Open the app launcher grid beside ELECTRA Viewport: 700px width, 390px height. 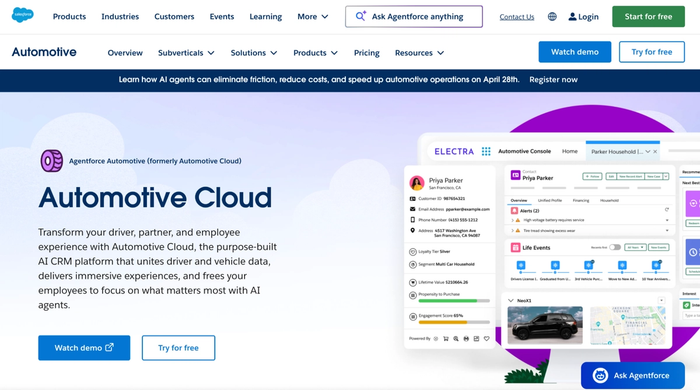point(486,151)
